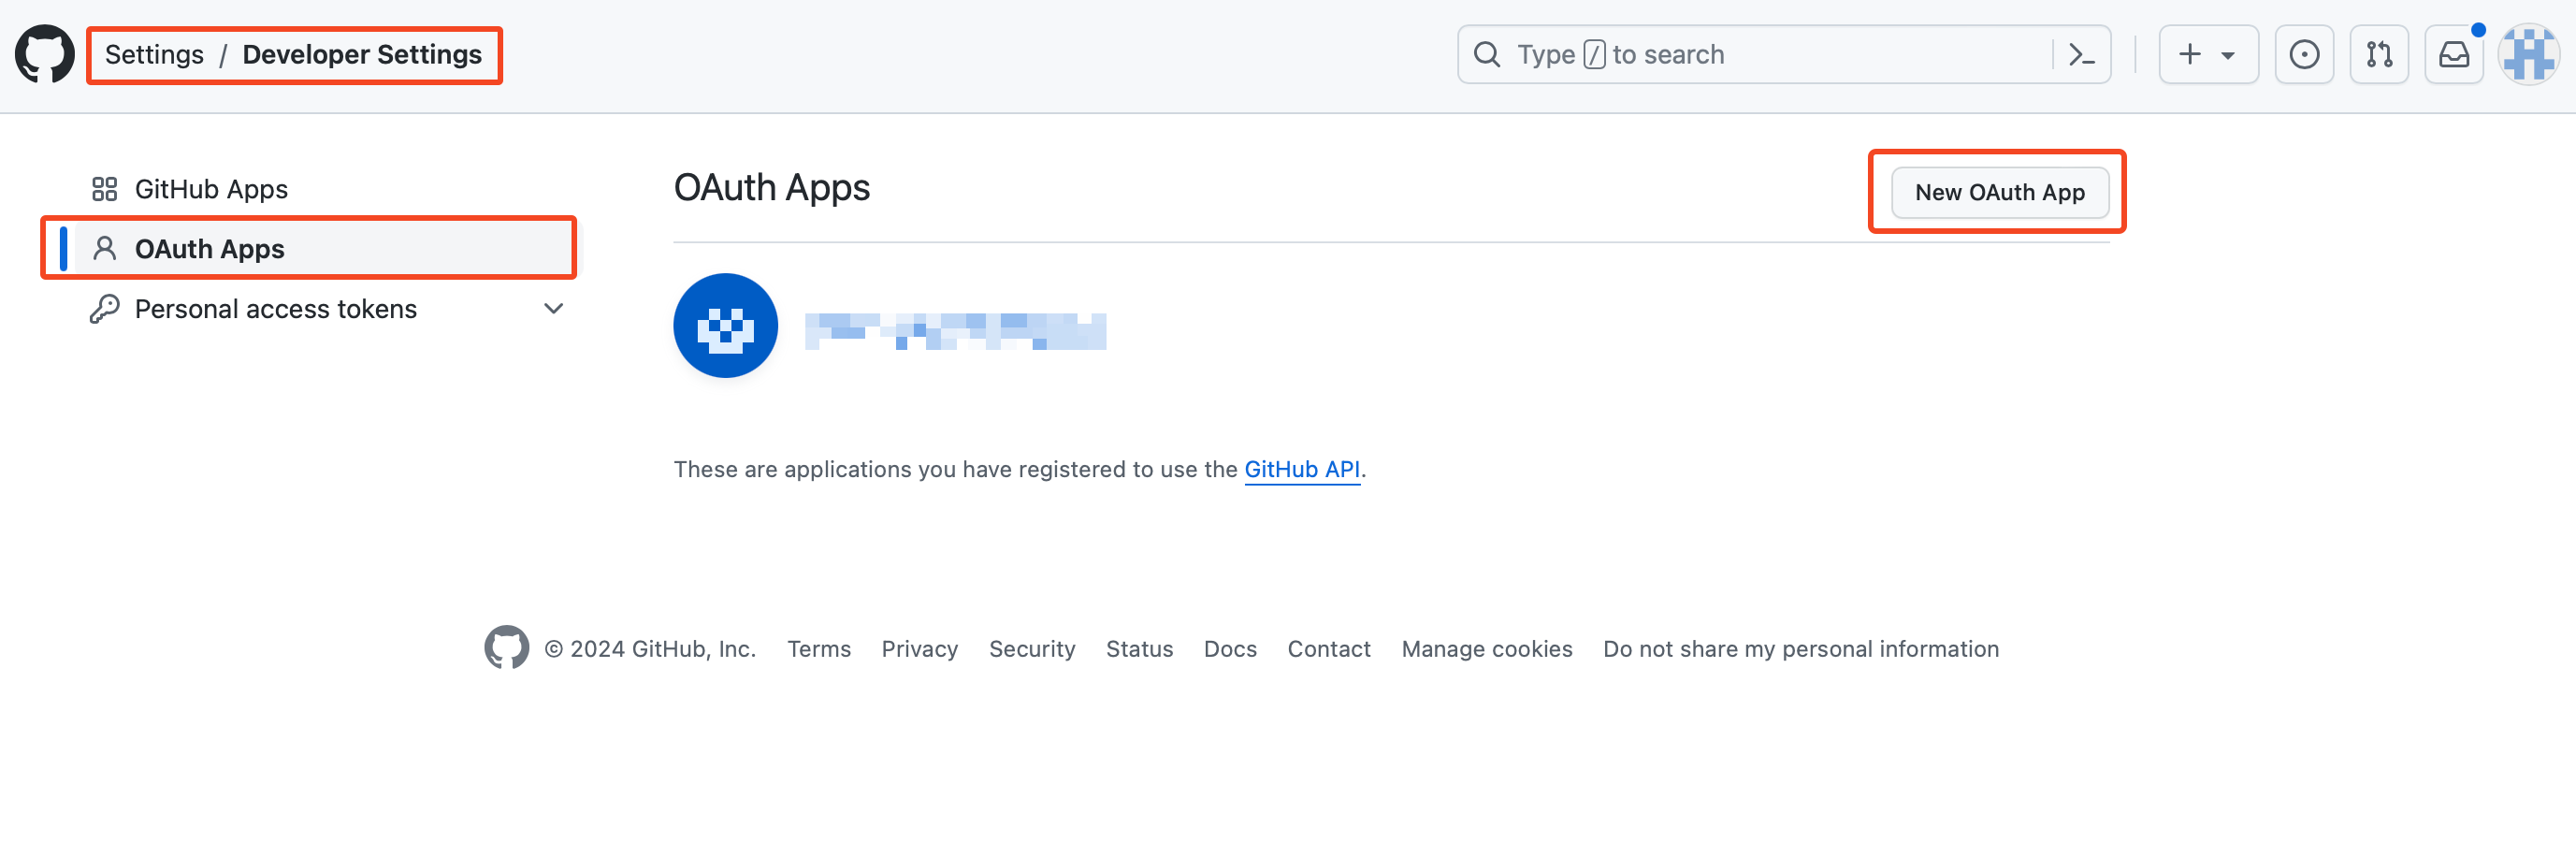
Task: Click the GitHub logo in the header
Action: pos(44,54)
